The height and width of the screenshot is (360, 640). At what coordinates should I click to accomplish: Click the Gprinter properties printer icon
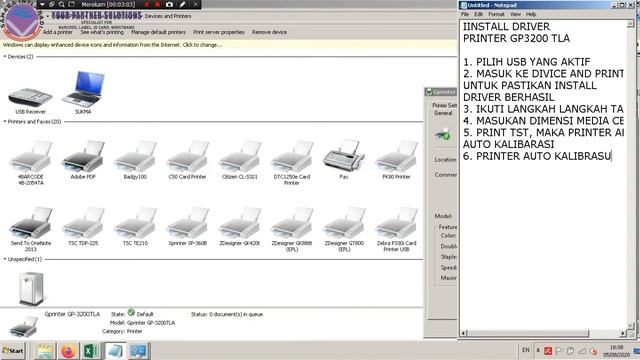point(443,134)
